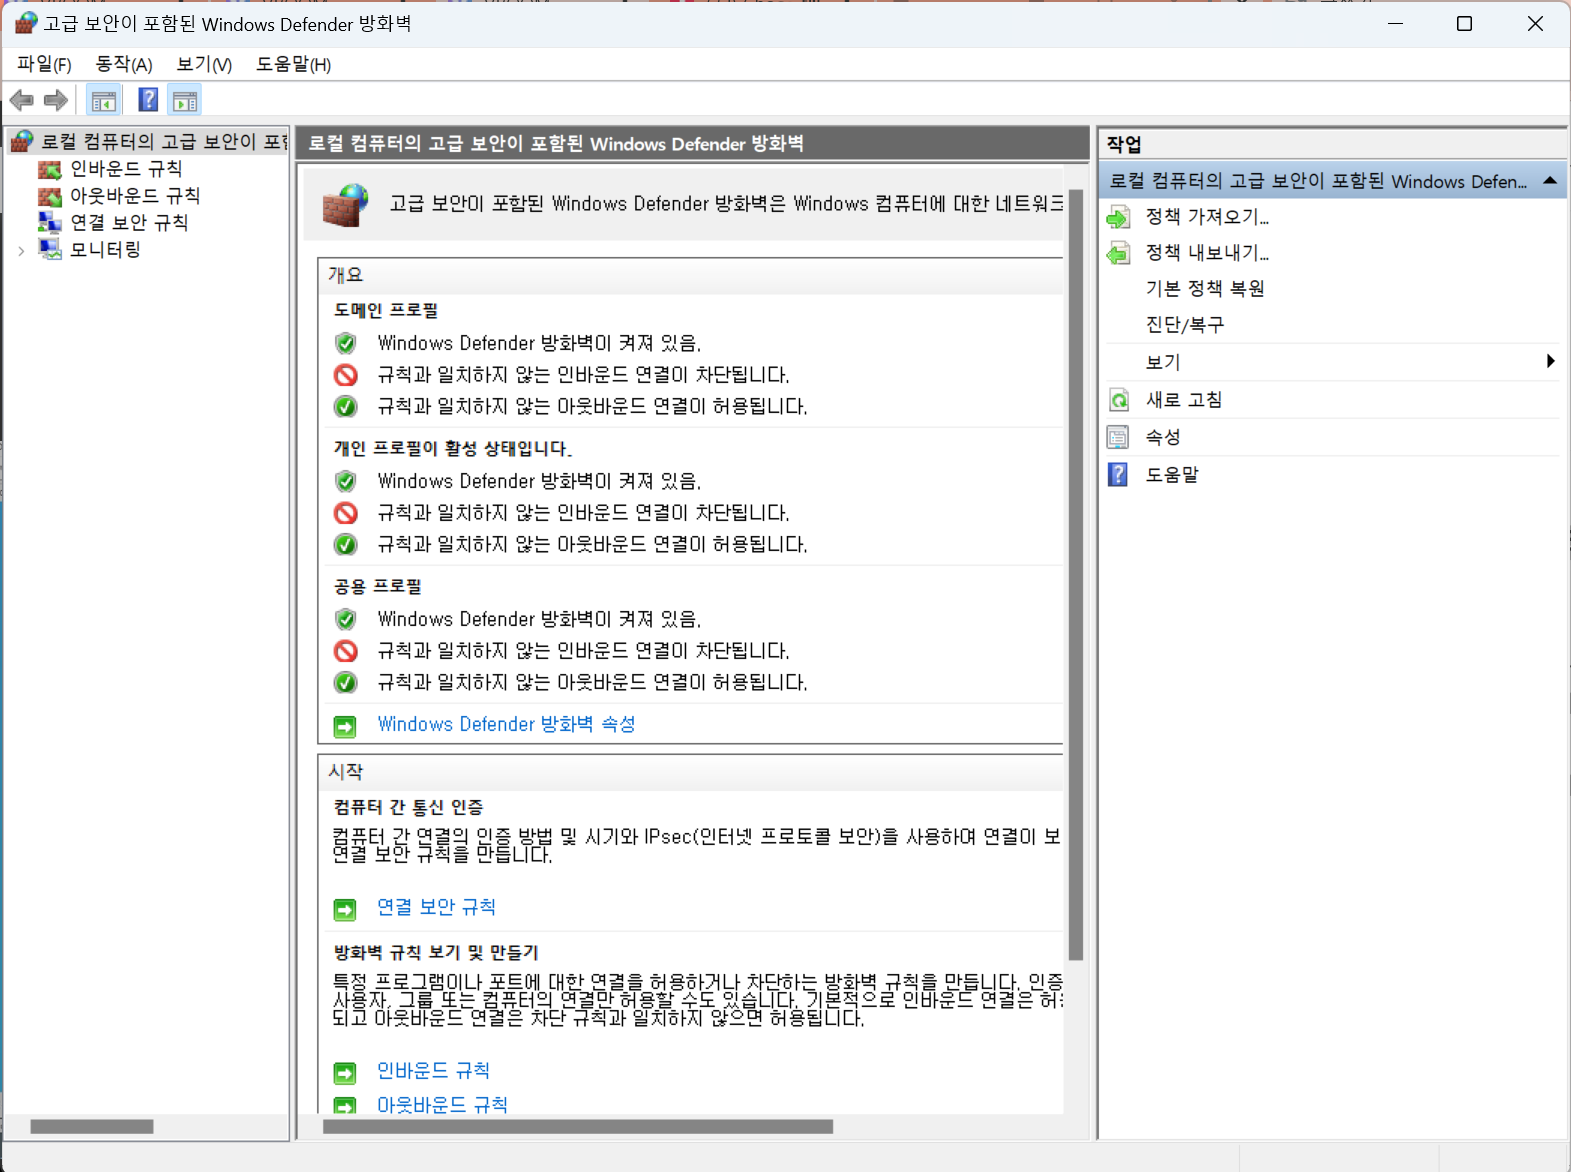Image resolution: width=1571 pixels, height=1172 pixels.
Task: Open the 보기 submenu arrow in actions pane
Action: click(x=1550, y=361)
